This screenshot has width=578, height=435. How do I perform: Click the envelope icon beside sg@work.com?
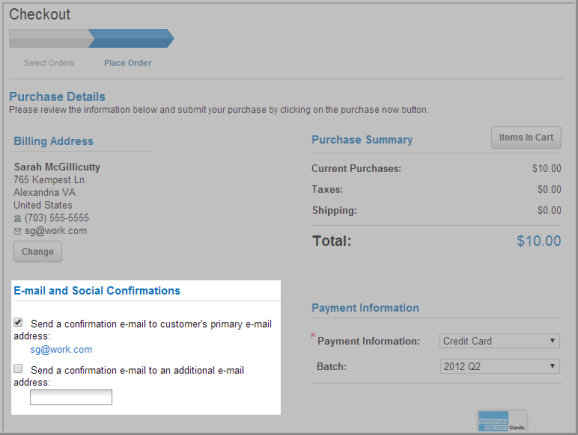click(x=17, y=232)
